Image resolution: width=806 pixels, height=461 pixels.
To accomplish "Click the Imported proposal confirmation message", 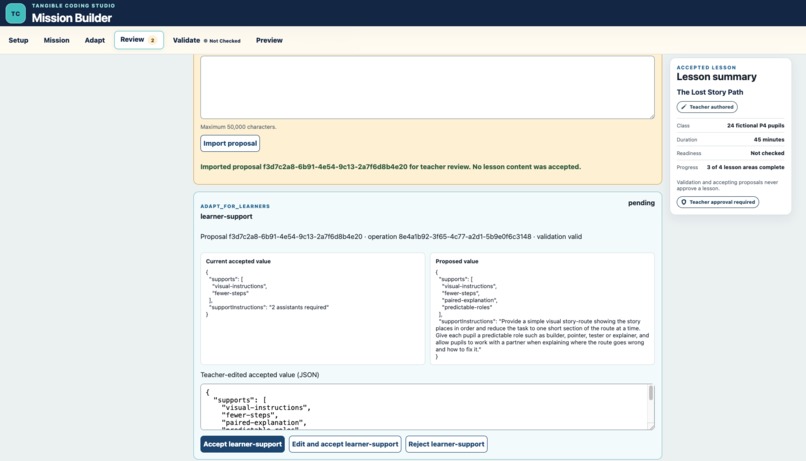I will (391, 167).
